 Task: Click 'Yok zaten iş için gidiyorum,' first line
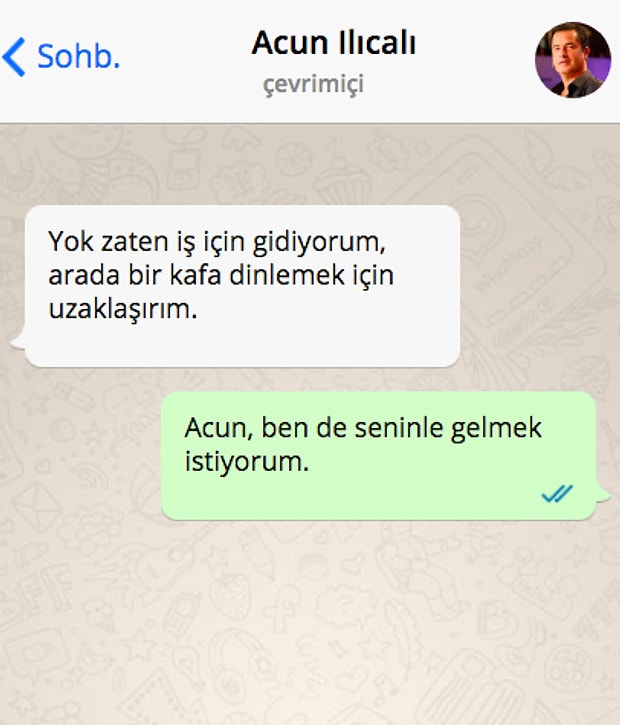(217, 242)
